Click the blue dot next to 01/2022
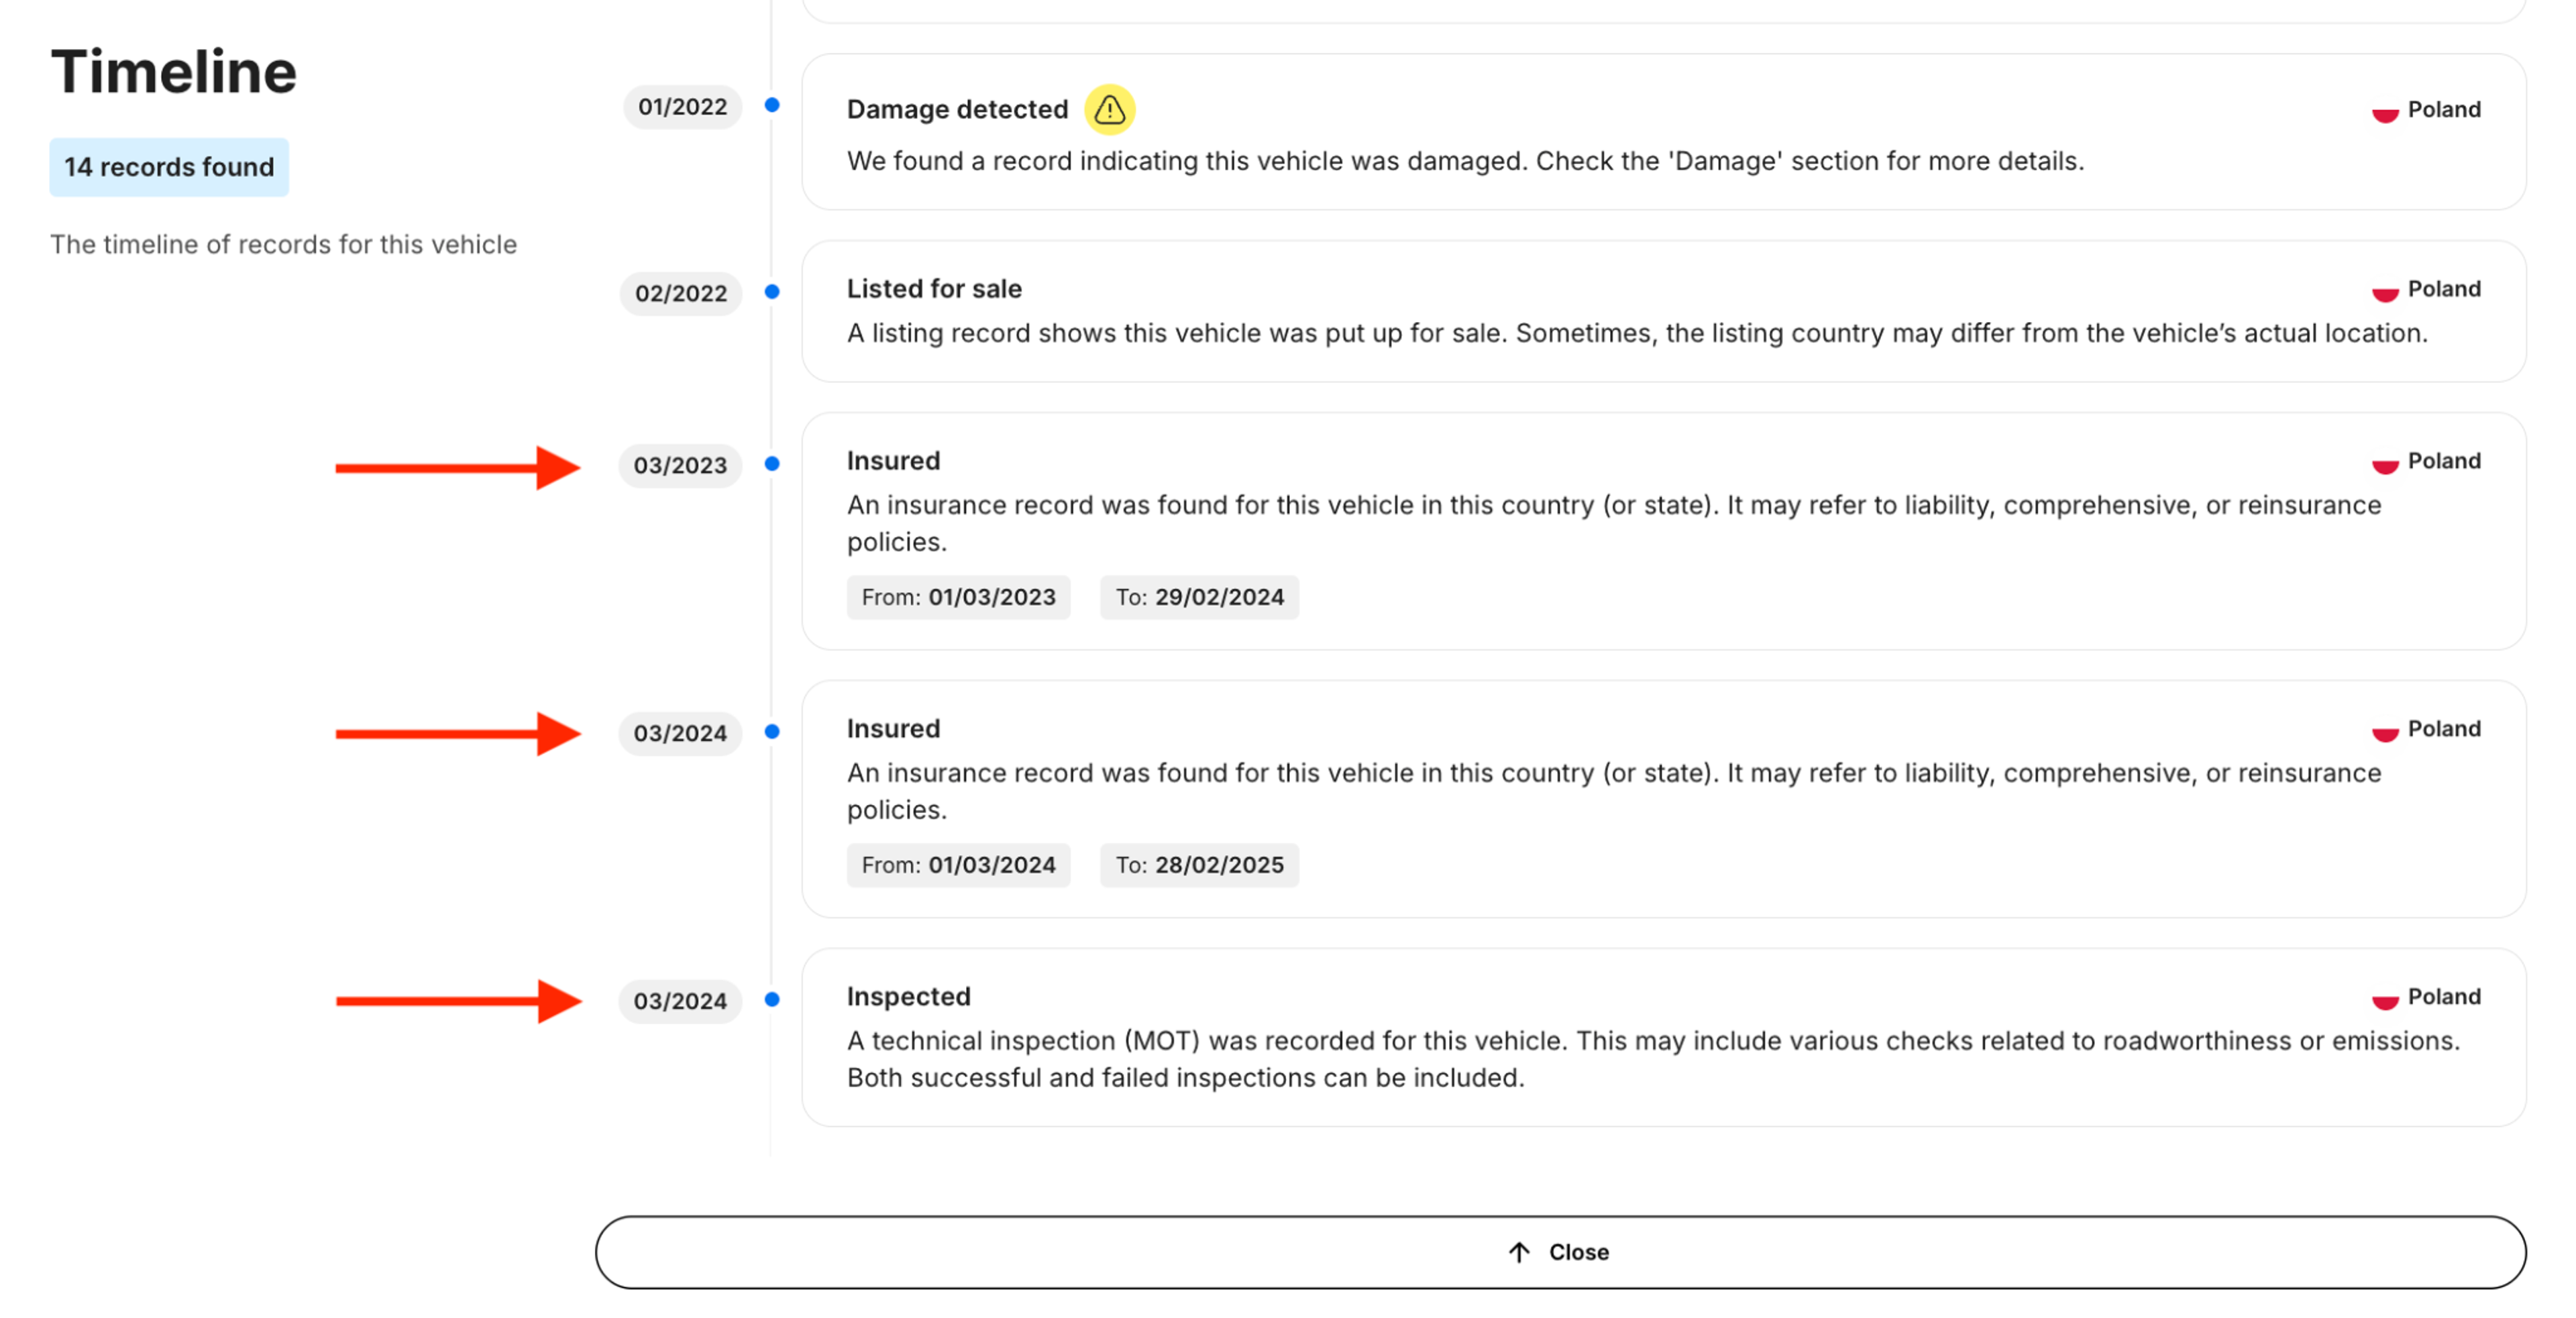 [x=772, y=105]
